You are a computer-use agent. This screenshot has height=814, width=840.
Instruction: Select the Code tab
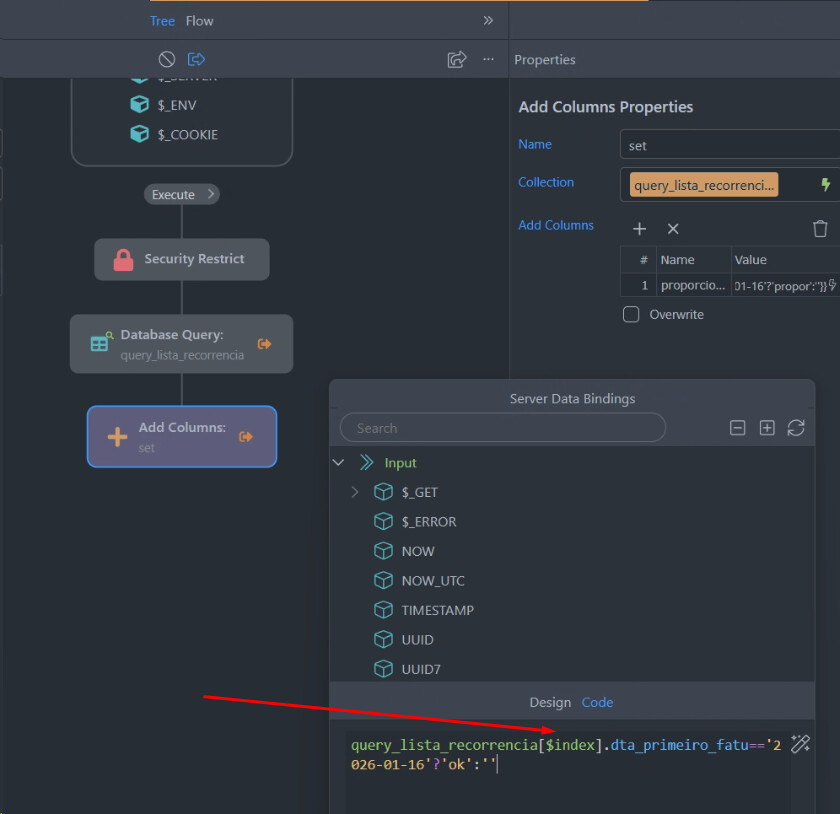click(597, 703)
